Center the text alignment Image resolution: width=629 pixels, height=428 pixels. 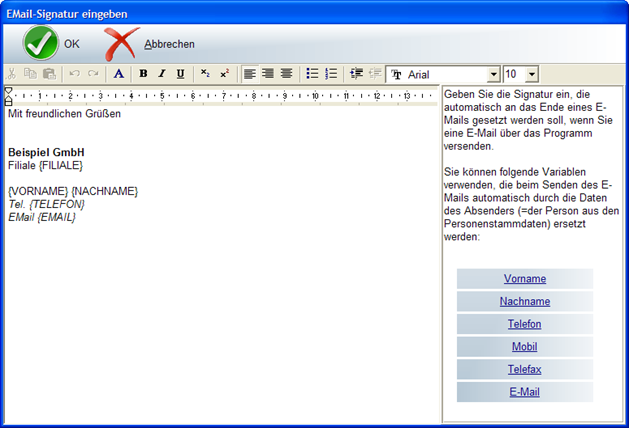(x=286, y=74)
